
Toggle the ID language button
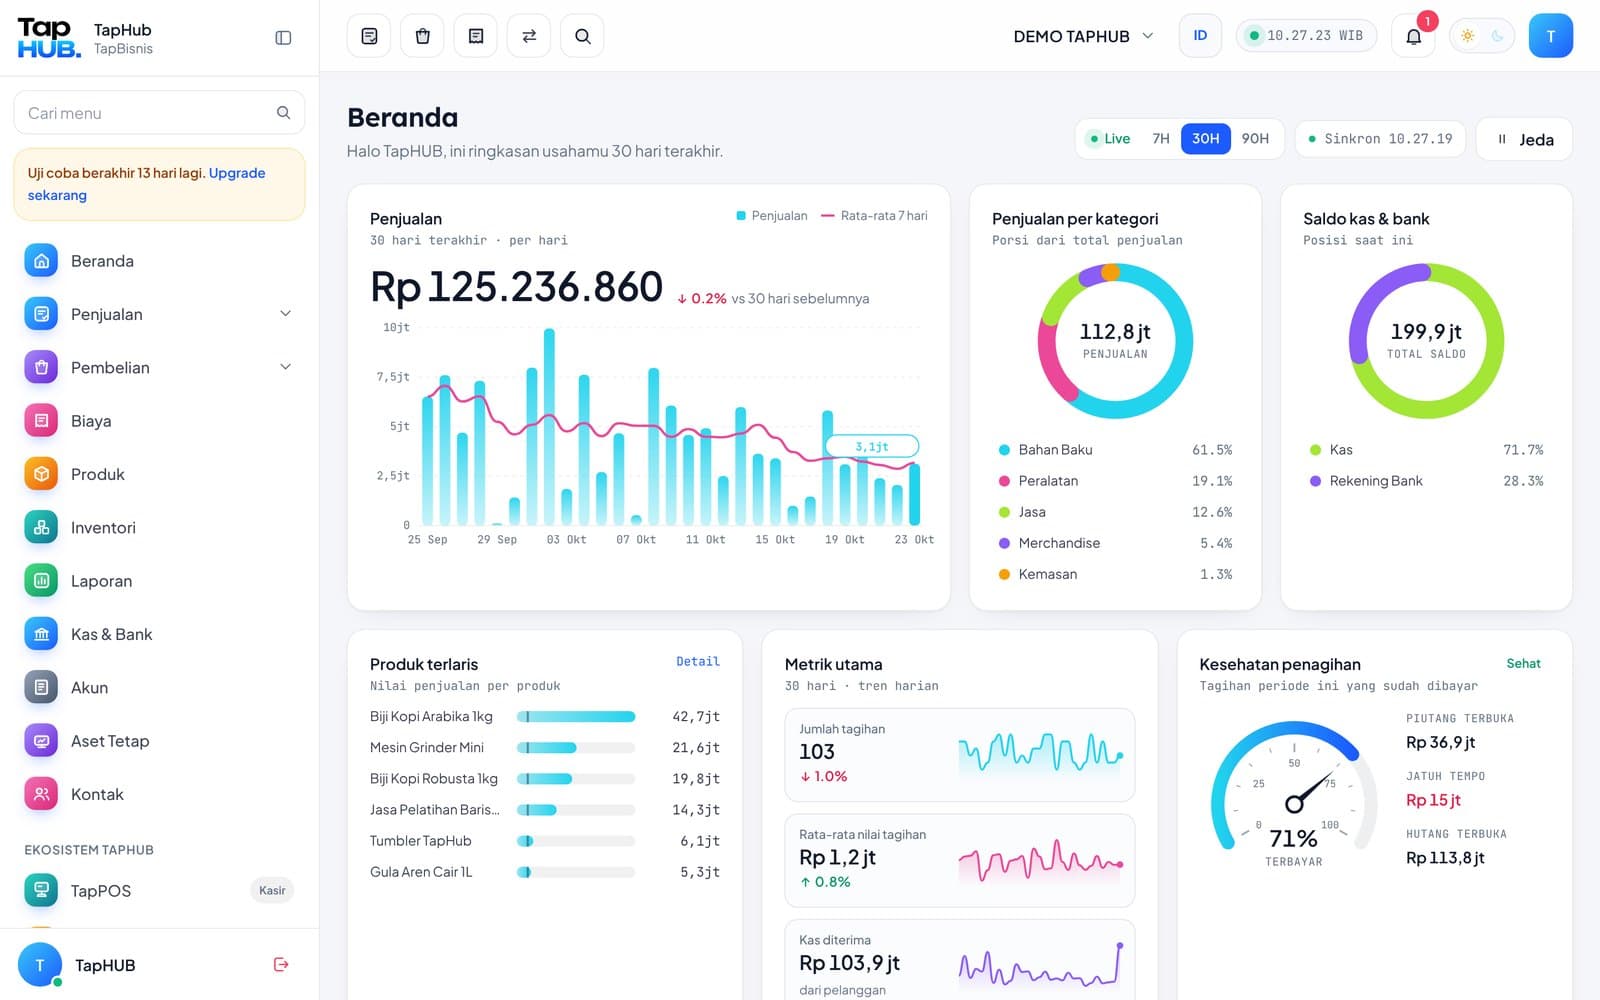pos(1200,36)
